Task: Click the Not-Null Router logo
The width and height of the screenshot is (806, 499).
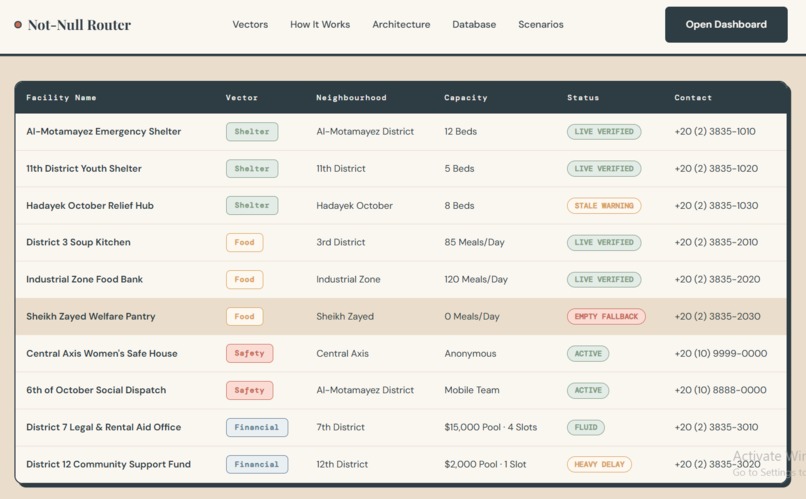Action: coord(72,25)
